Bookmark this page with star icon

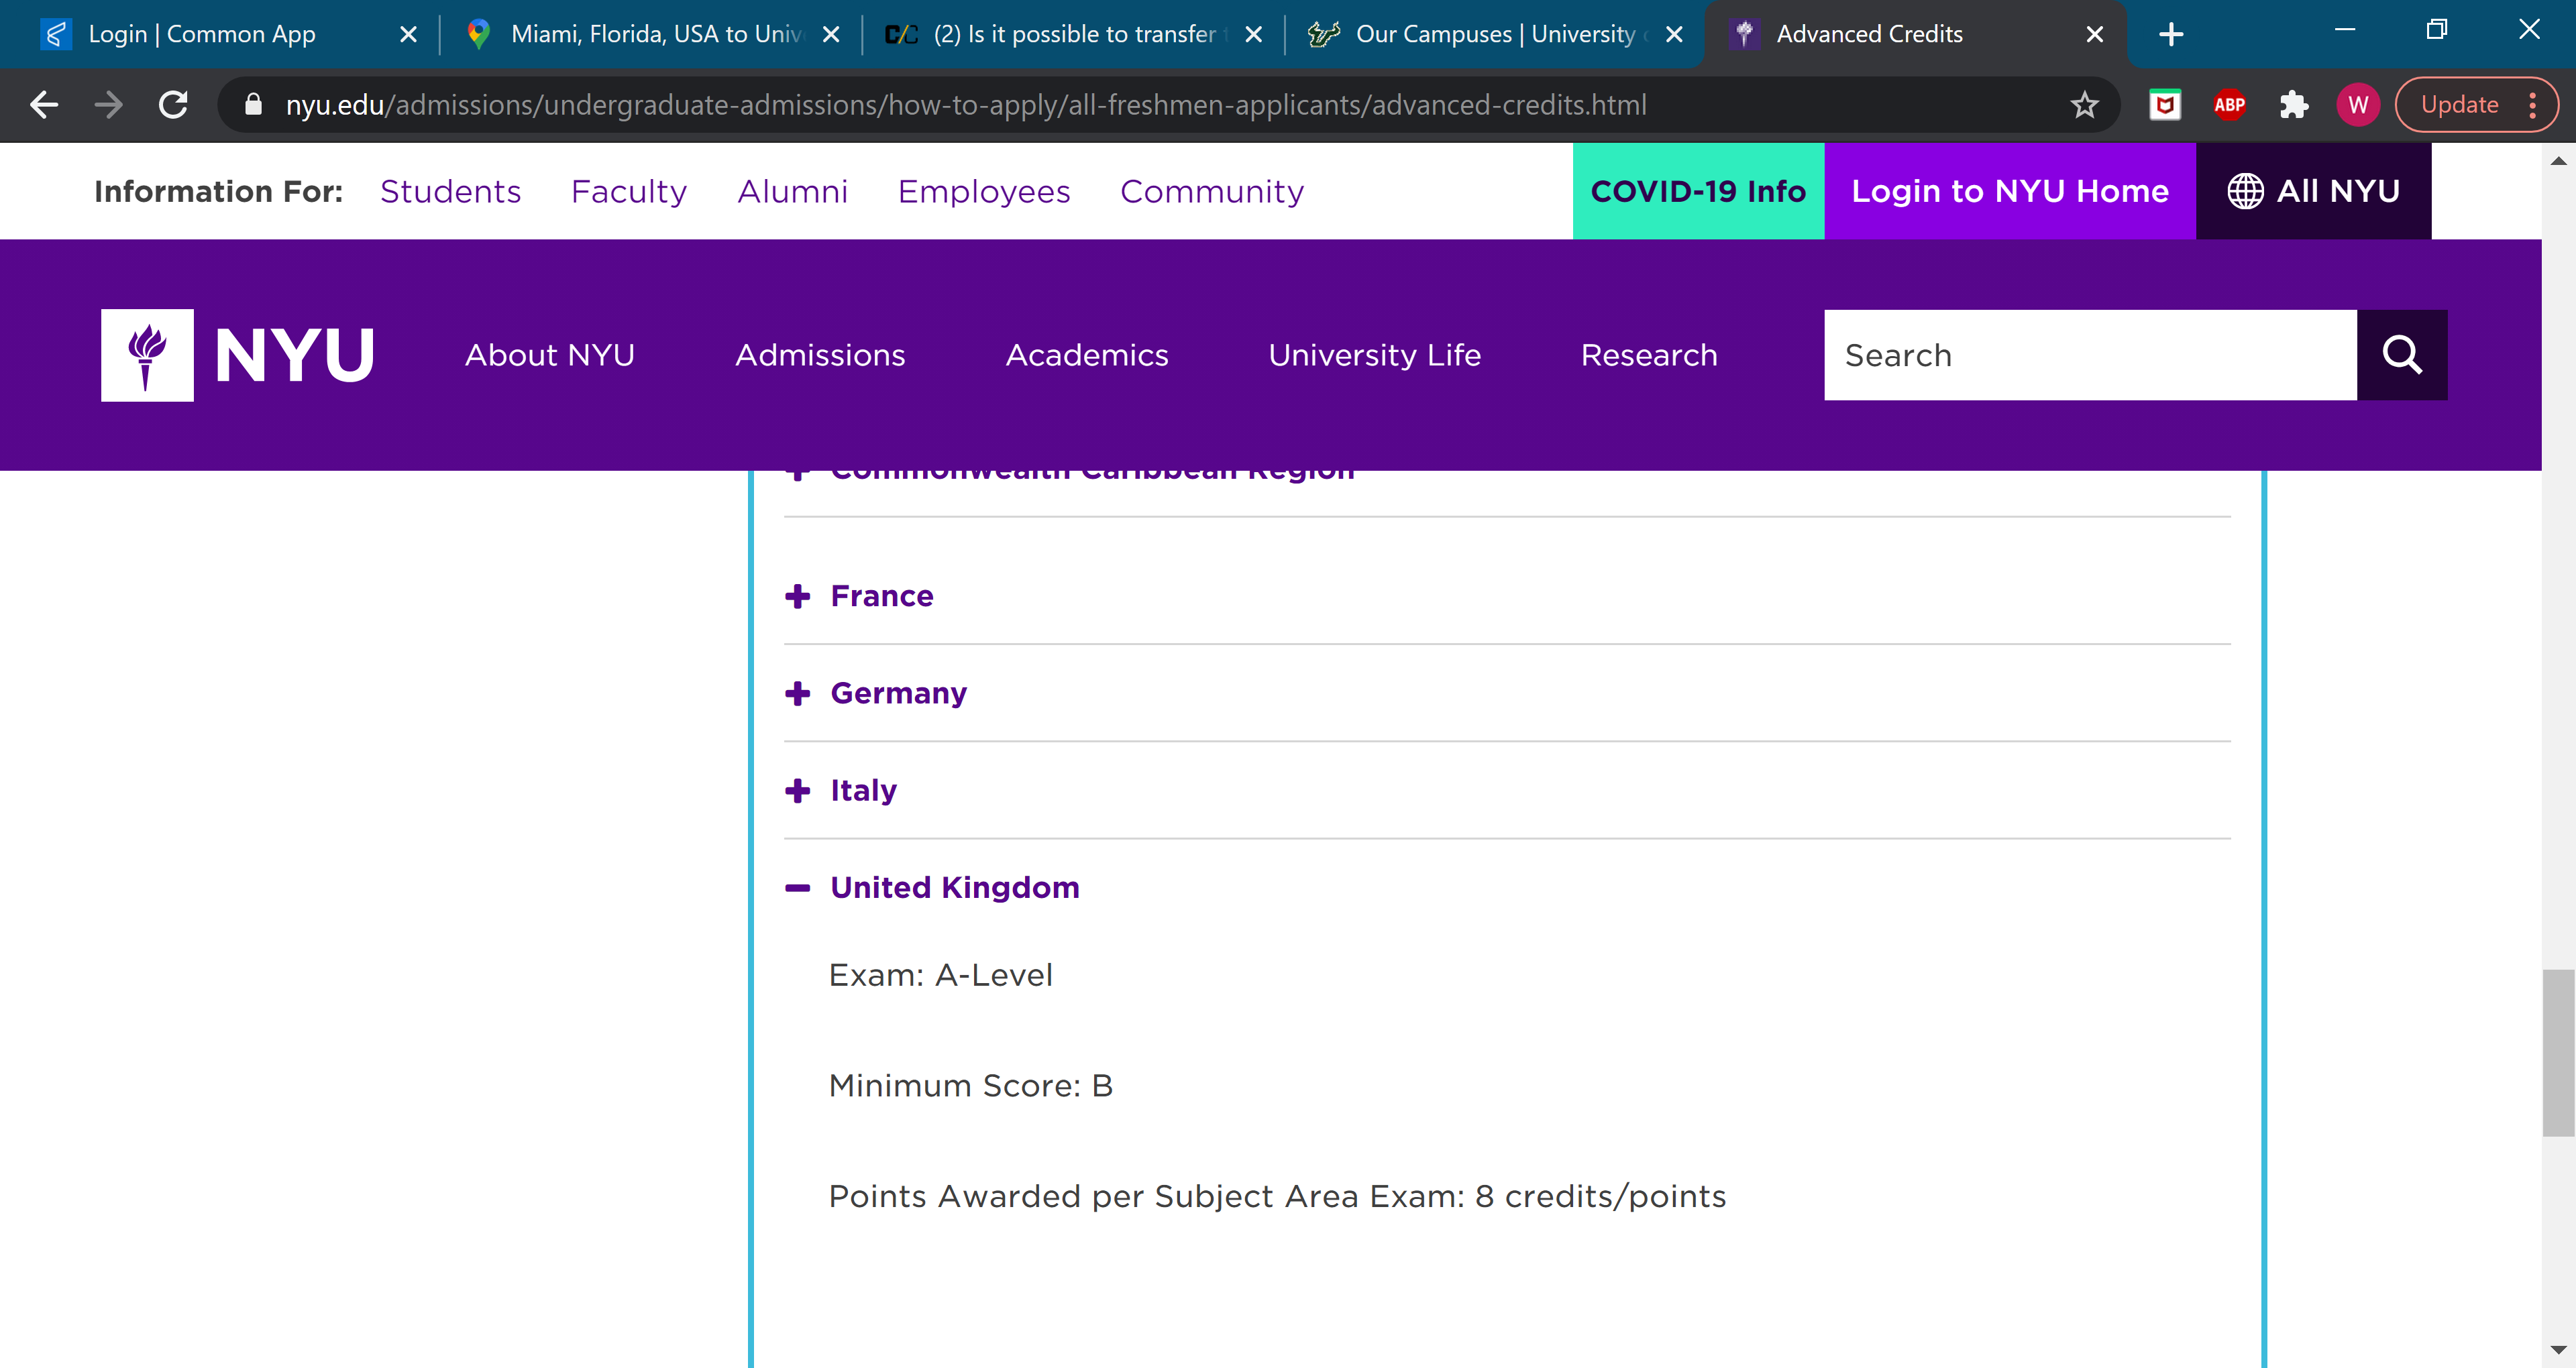pyautogui.click(x=2084, y=105)
